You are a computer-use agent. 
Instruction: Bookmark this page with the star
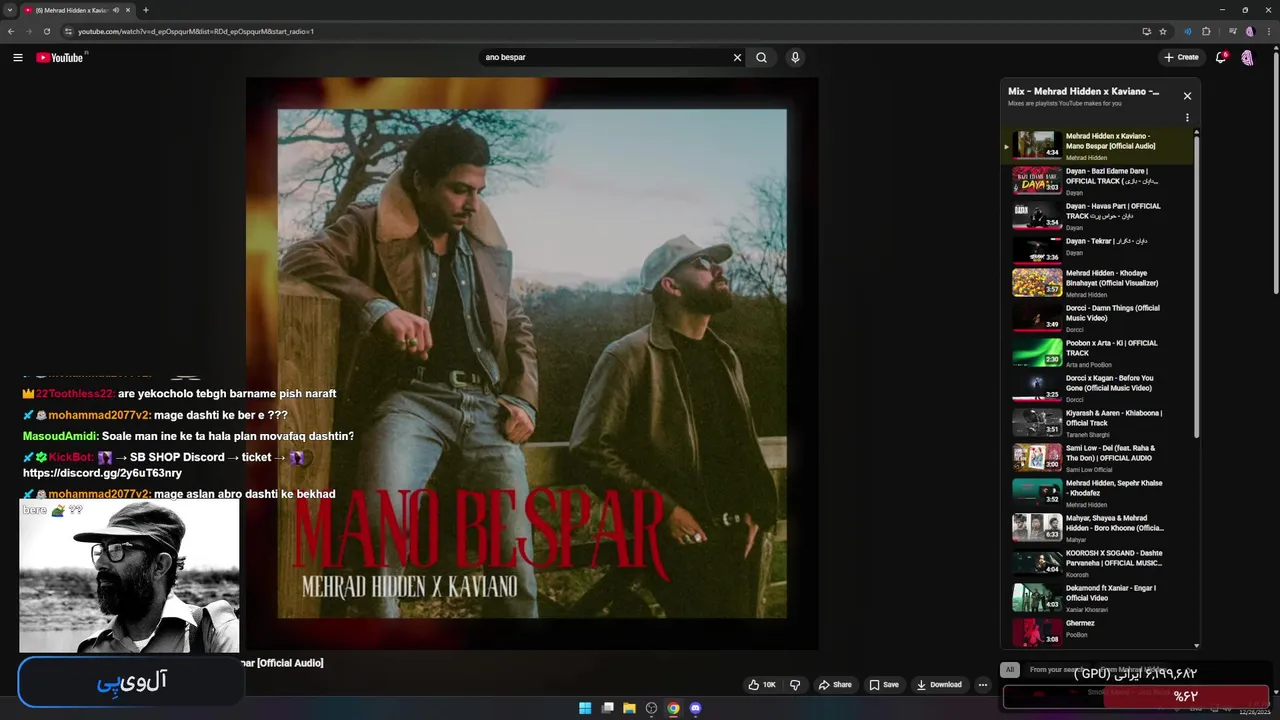tap(1163, 31)
